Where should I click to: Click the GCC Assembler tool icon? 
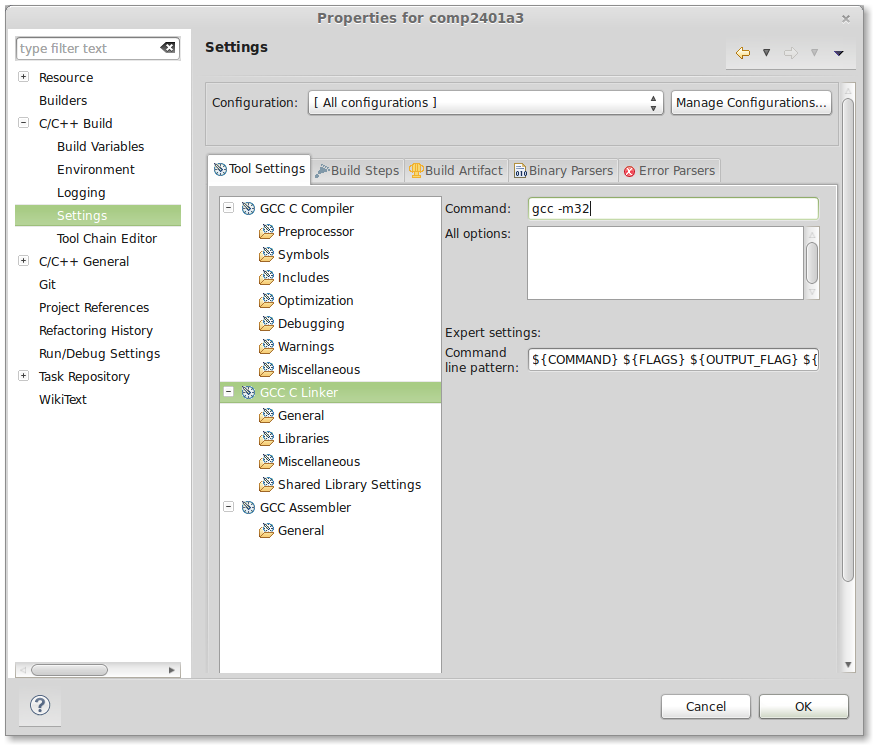(248, 508)
